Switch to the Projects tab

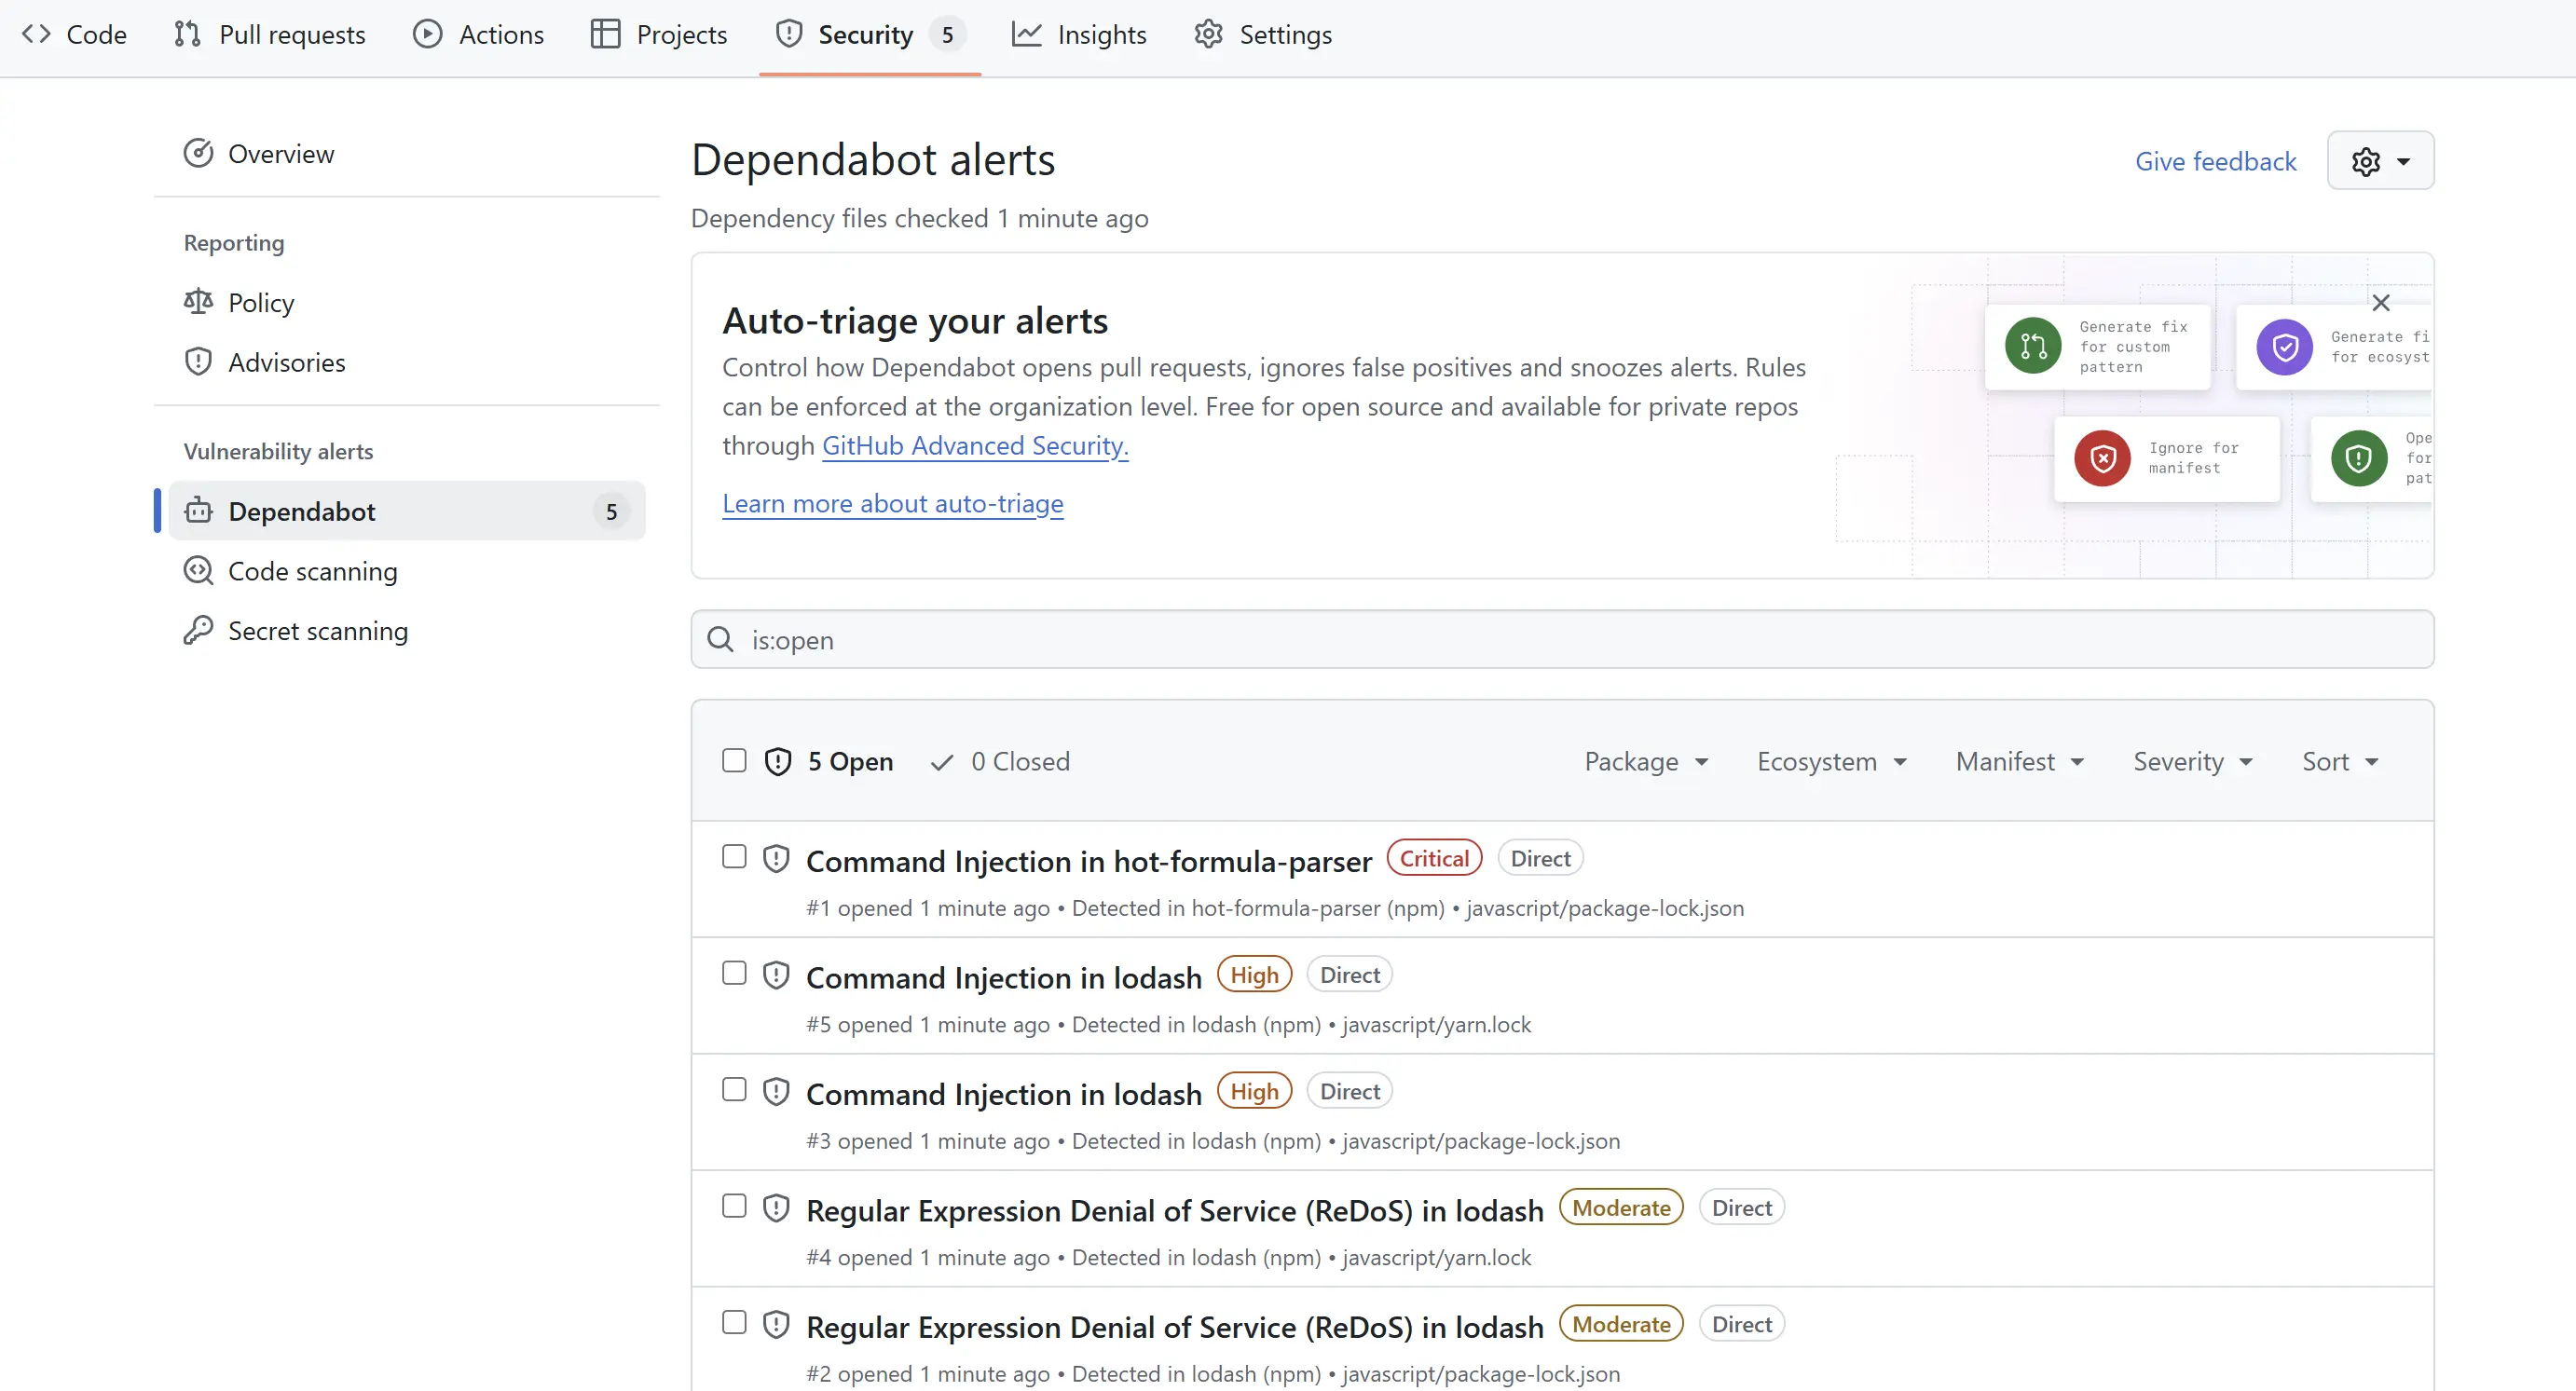[x=658, y=34]
